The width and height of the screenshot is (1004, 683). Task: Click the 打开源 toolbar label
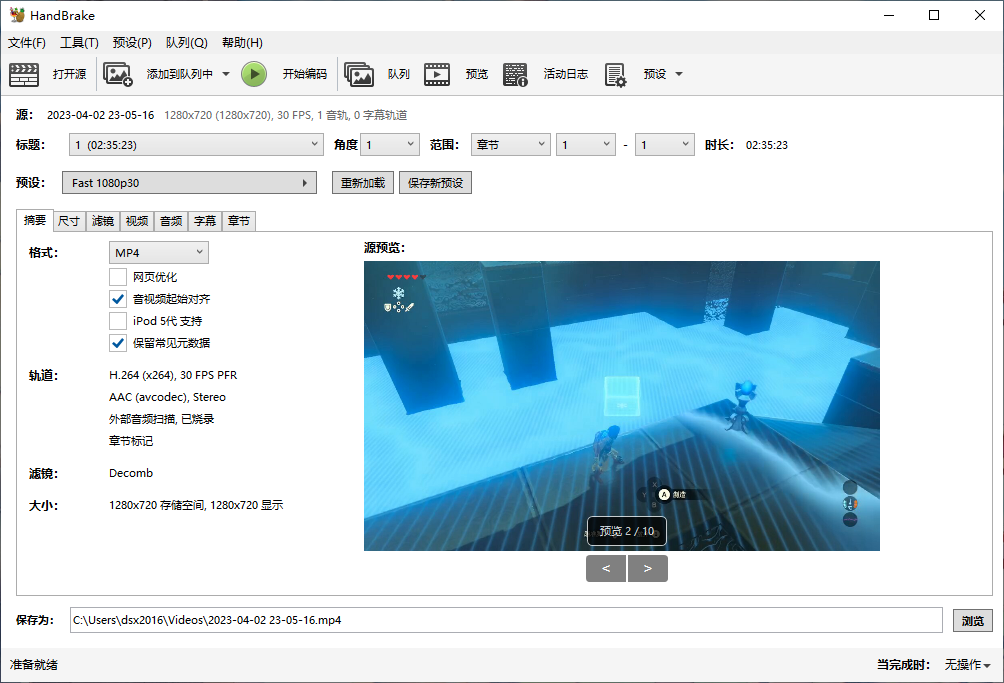click(69, 74)
